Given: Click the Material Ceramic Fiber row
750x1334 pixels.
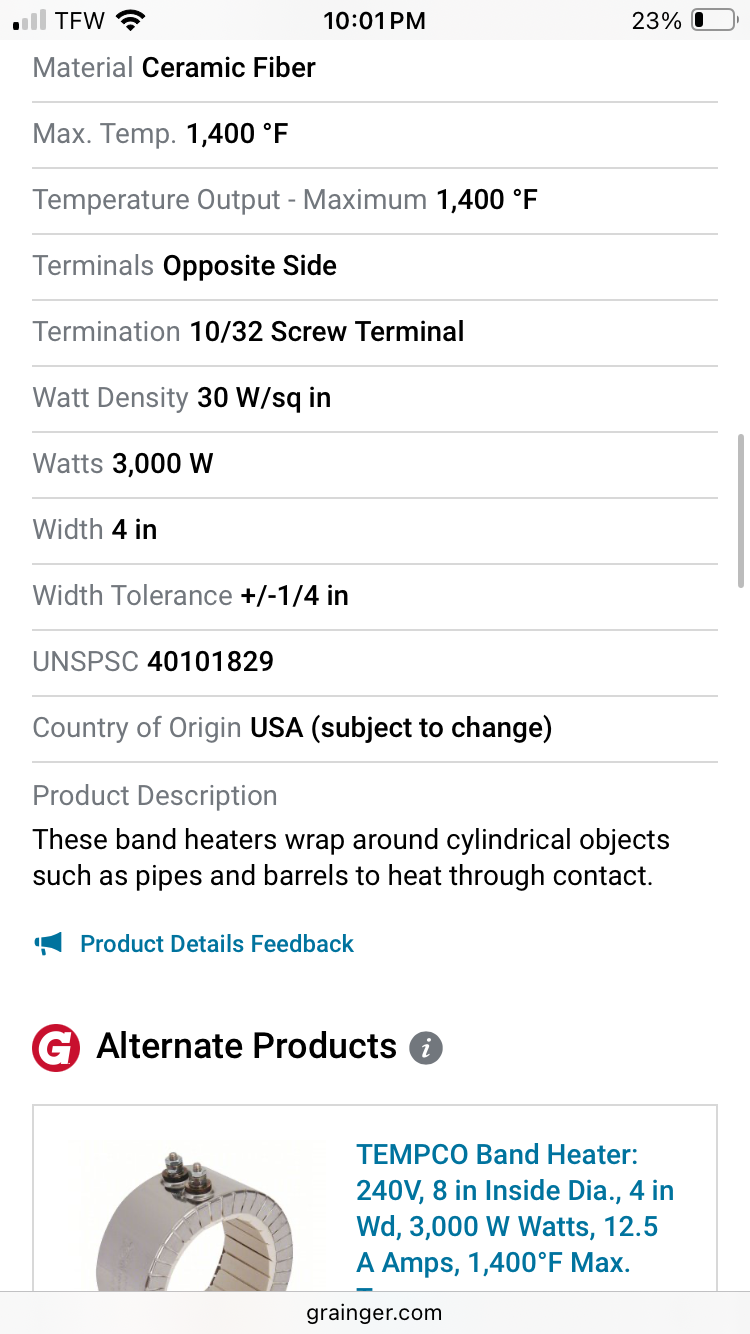Looking at the screenshot, I should pyautogui.click(x=174, y=68).
